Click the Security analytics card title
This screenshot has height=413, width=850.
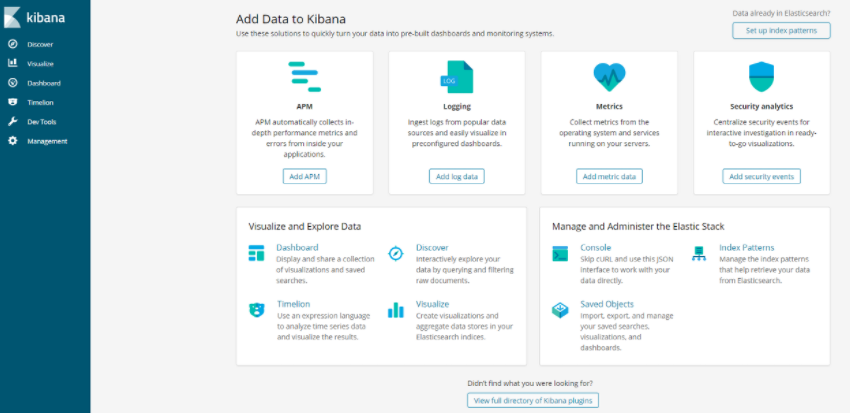762,106
